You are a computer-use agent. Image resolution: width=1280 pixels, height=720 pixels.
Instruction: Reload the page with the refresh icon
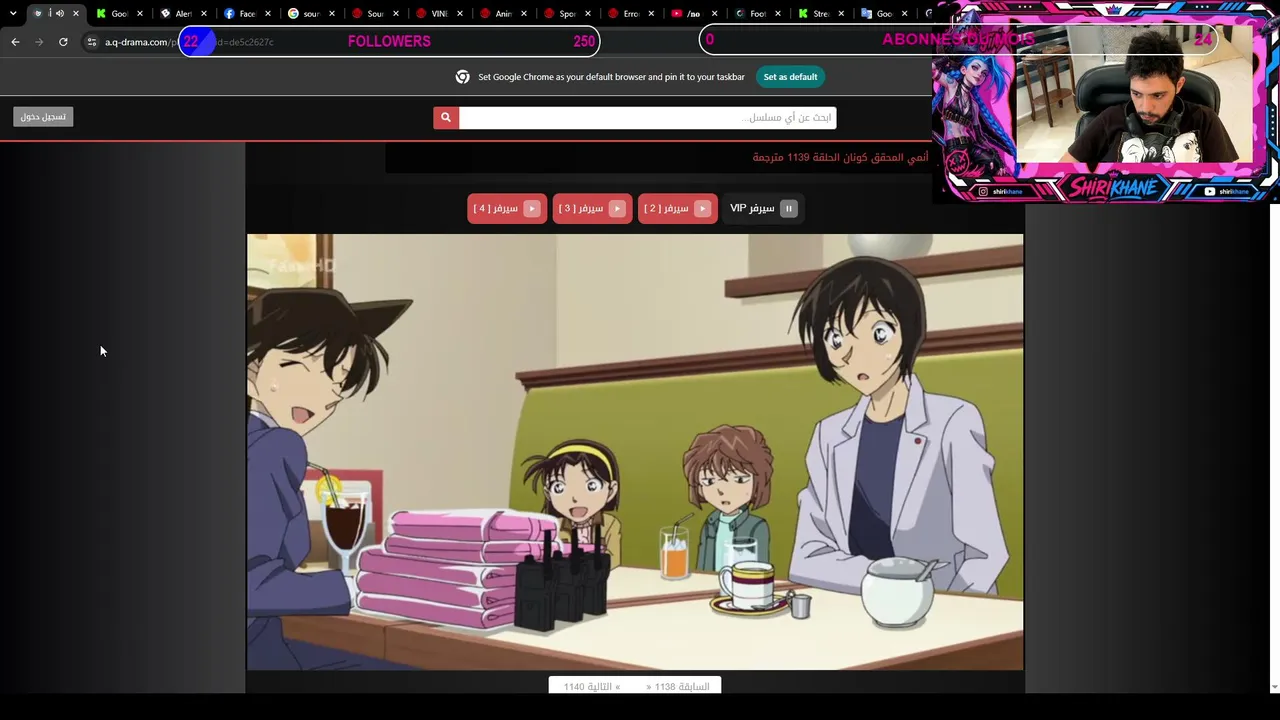point(63,42)
